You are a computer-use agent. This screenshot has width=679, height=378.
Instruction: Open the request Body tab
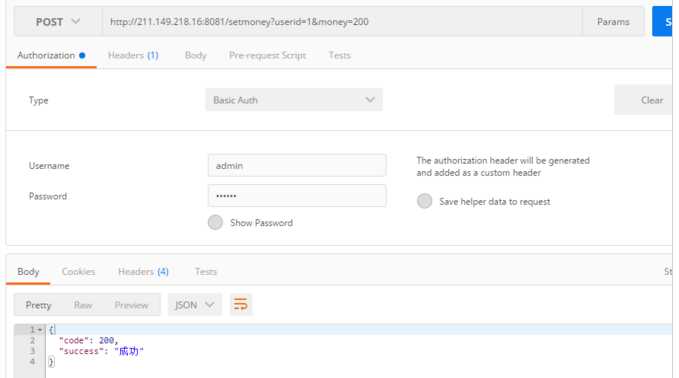[x=195, y=55]
